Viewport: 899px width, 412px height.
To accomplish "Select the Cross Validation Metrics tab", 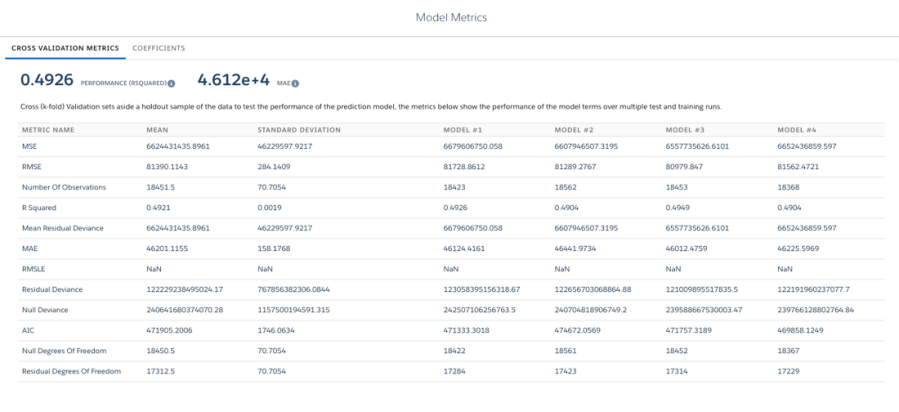I will coord(65,48).
